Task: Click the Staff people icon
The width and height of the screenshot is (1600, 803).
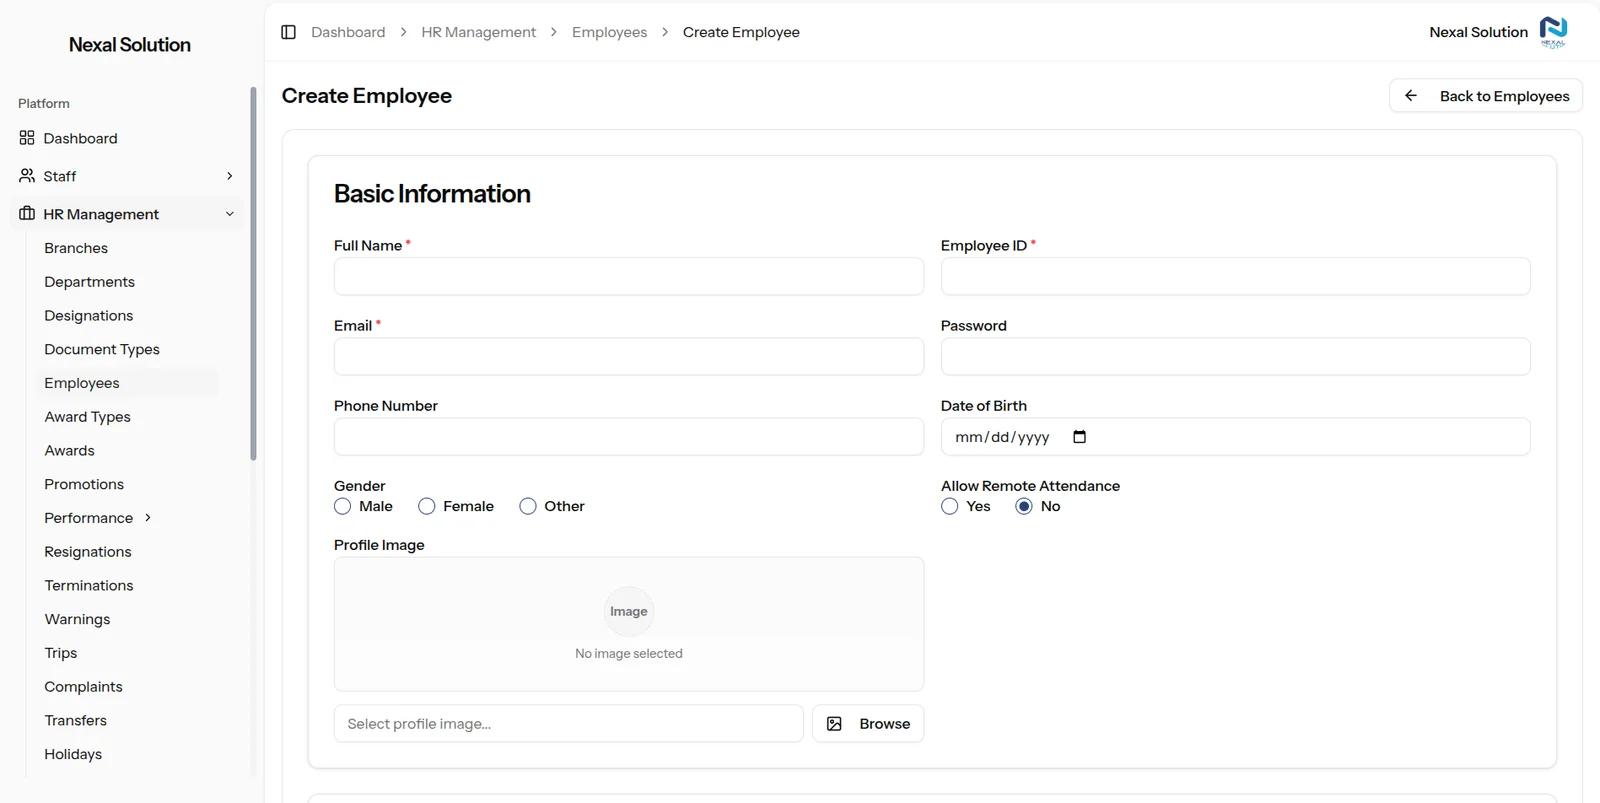Action: [x=27, y=176]
